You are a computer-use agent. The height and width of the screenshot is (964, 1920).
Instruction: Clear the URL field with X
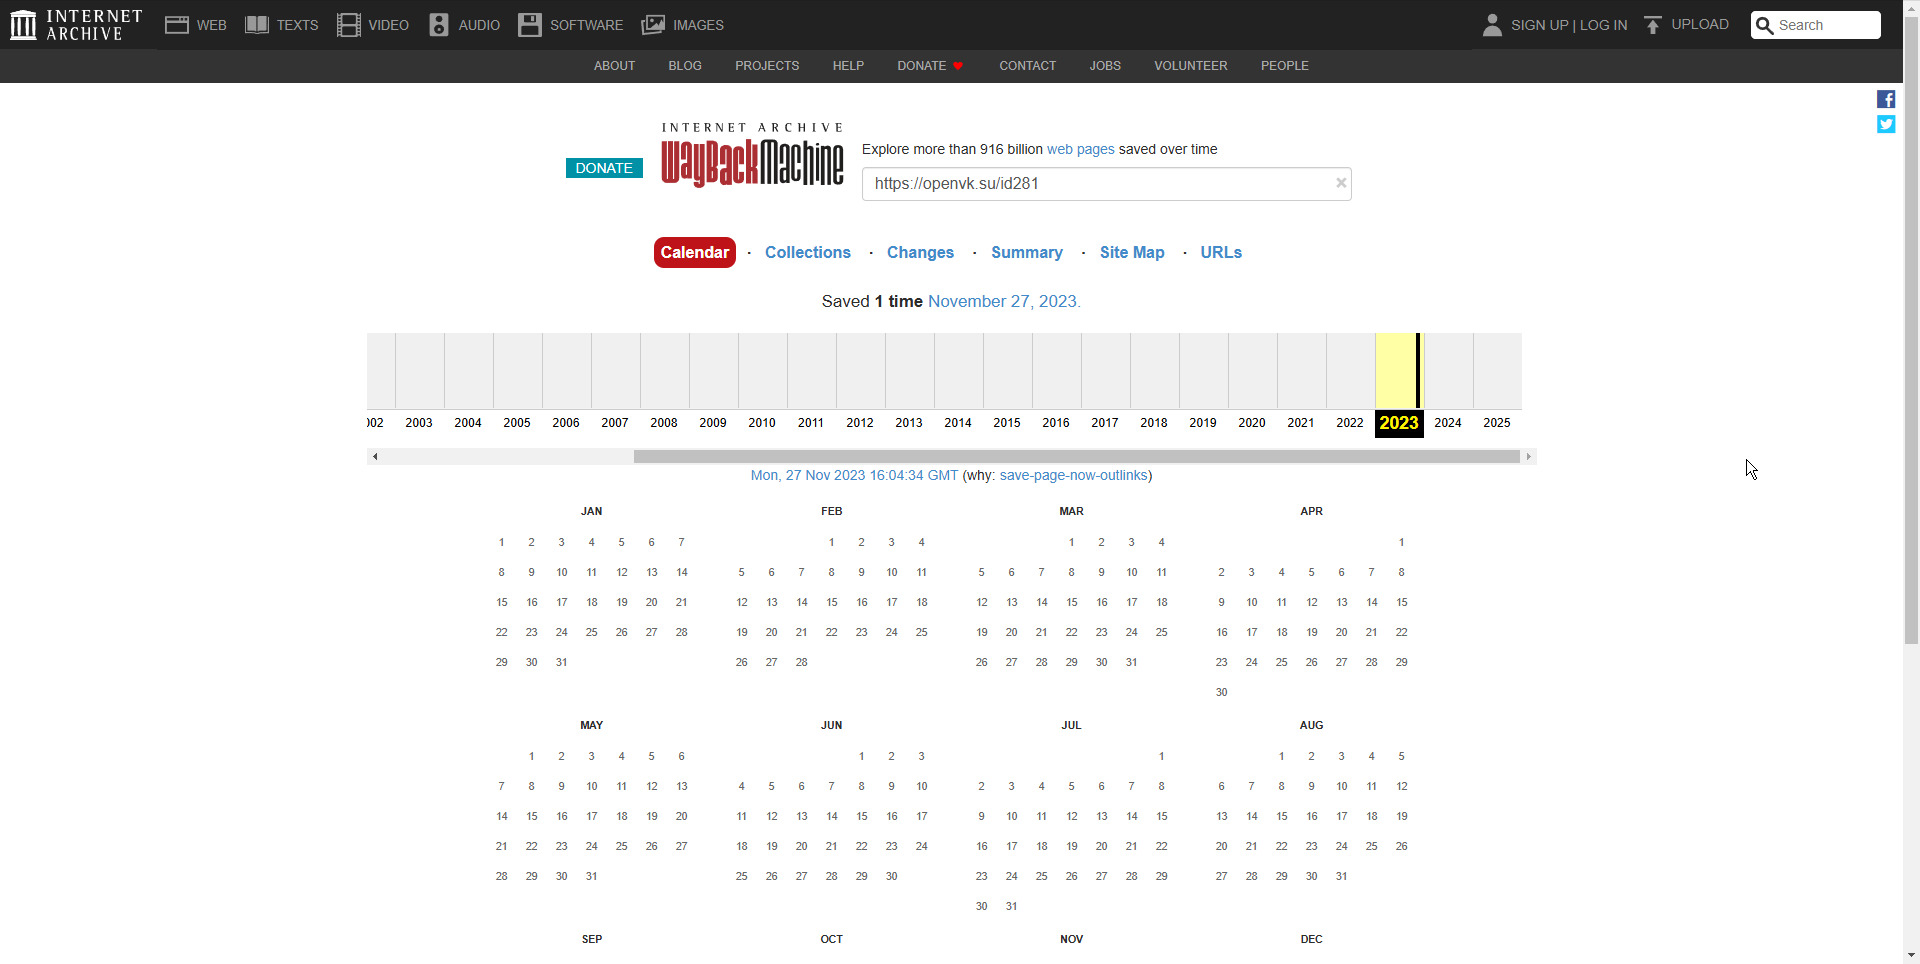coord(1341,183)
